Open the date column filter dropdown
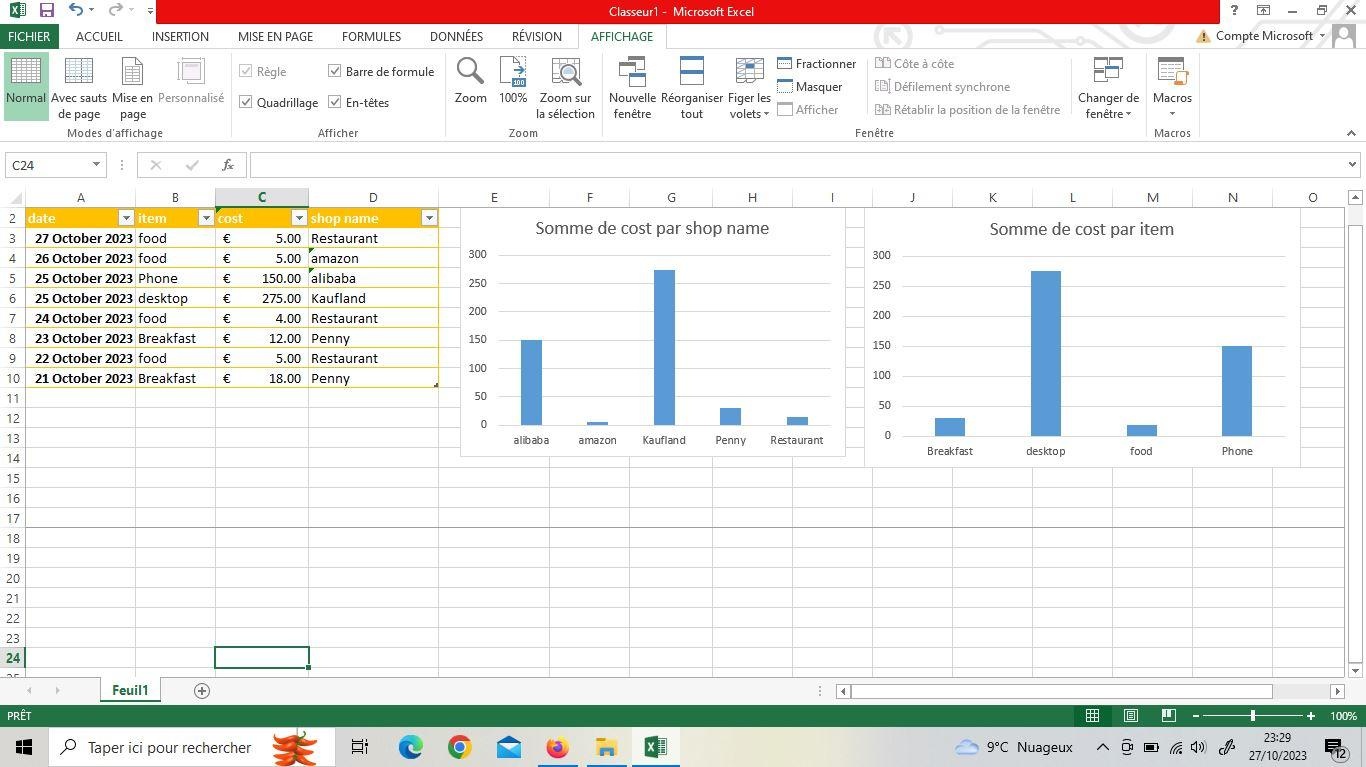The width and height of the screenshot is (1366, 767). pos(126,218)
